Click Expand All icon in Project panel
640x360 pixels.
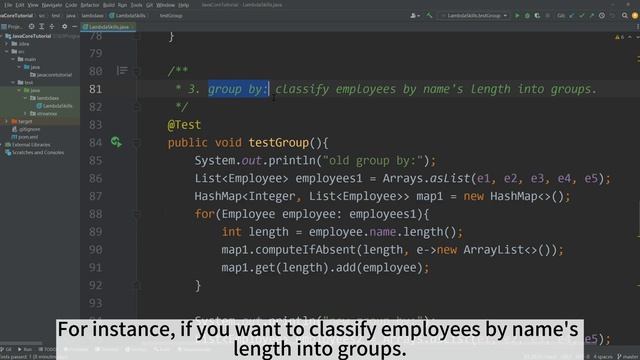(x=42, y=27)
